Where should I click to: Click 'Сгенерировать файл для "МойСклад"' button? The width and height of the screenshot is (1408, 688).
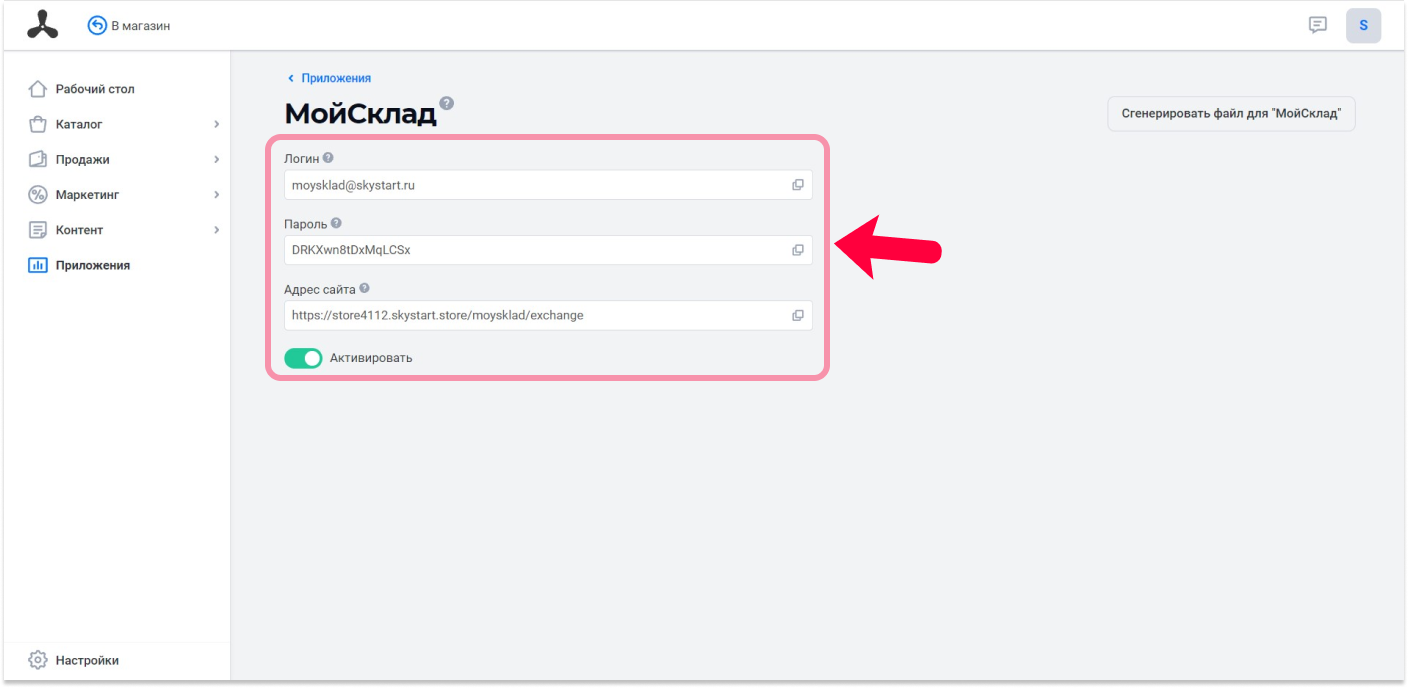tap(1231, 114)
